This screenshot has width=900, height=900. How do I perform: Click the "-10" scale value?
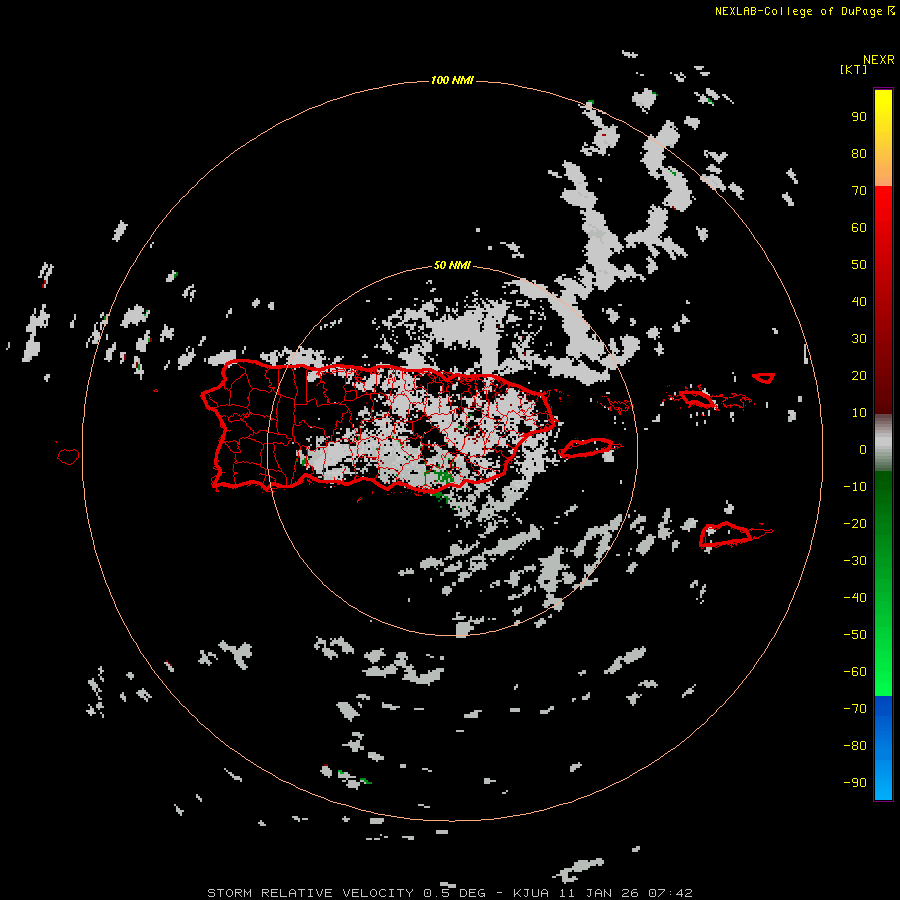[855, 487]
